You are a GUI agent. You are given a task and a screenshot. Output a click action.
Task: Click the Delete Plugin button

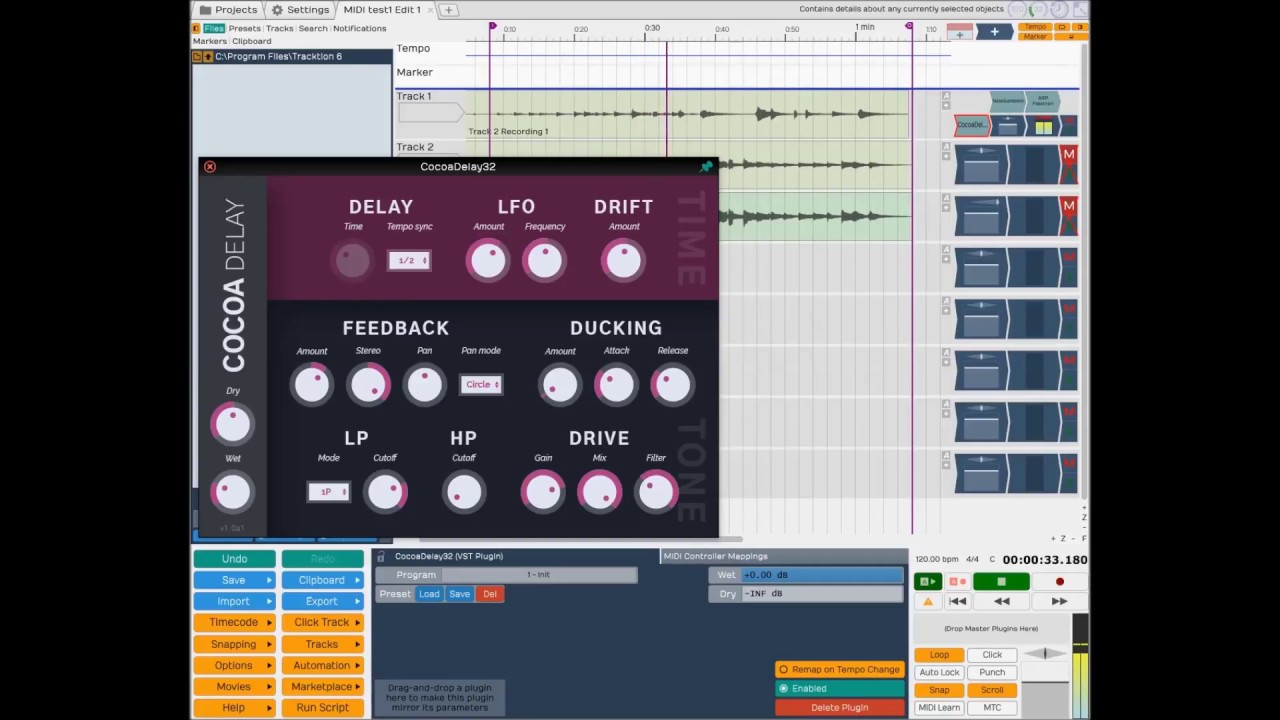(839, 708)
